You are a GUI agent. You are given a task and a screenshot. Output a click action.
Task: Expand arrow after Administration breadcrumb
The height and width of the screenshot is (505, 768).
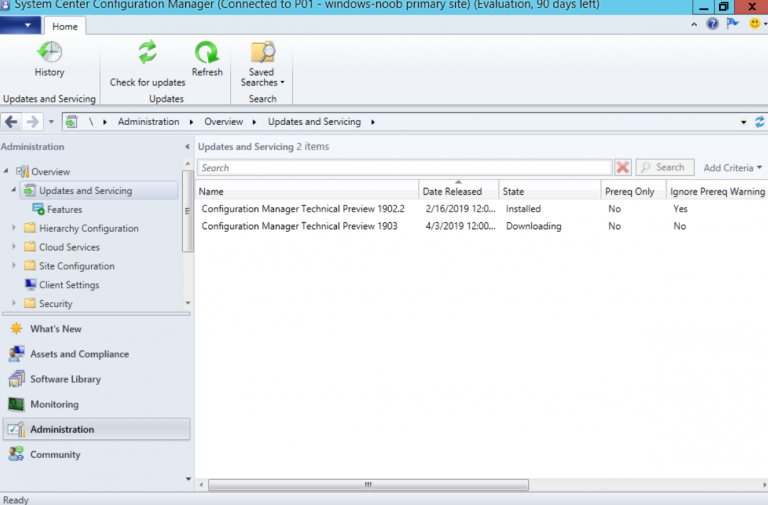192,122
